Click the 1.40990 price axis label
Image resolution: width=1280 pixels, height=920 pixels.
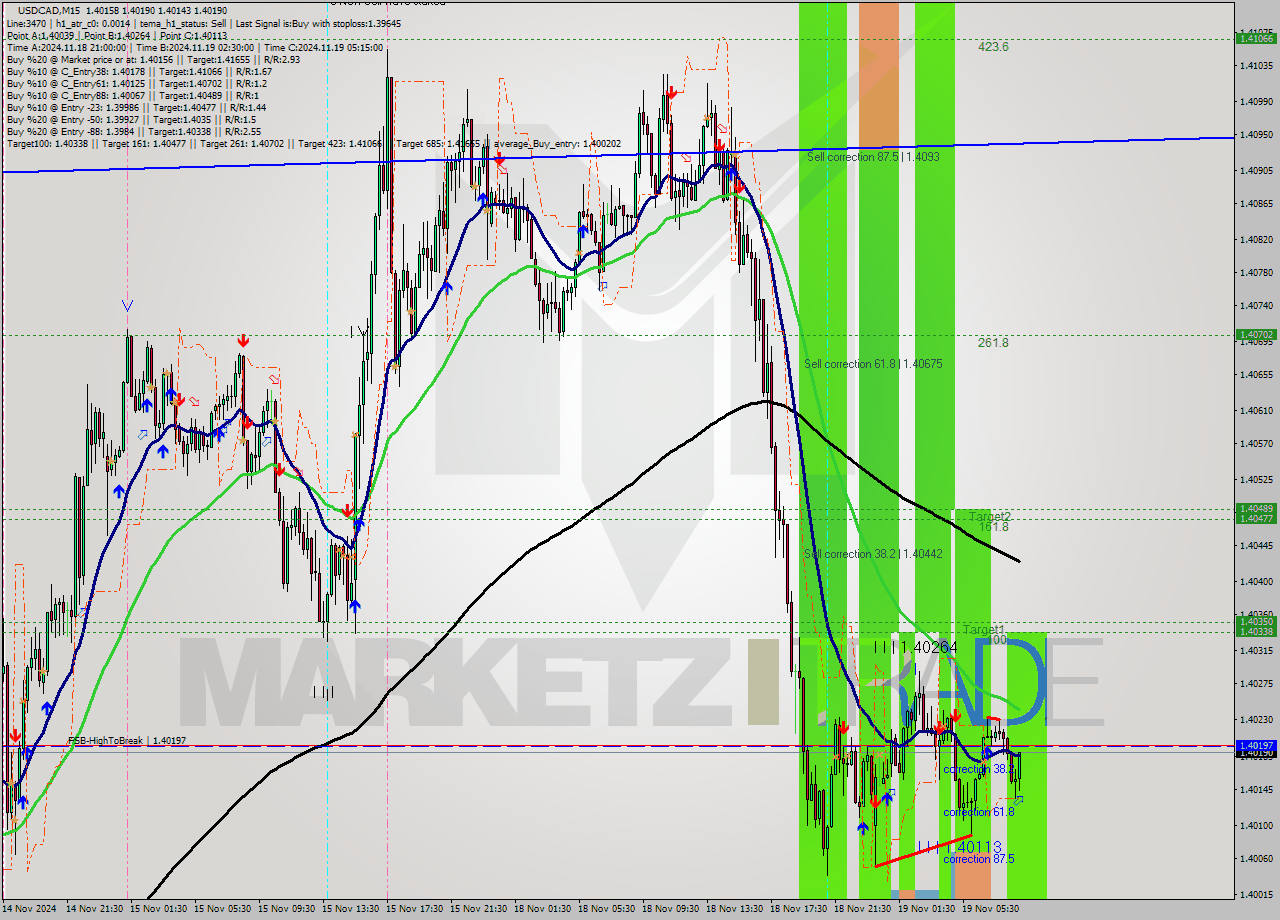pyautogui.click(x=1256, y=101)
